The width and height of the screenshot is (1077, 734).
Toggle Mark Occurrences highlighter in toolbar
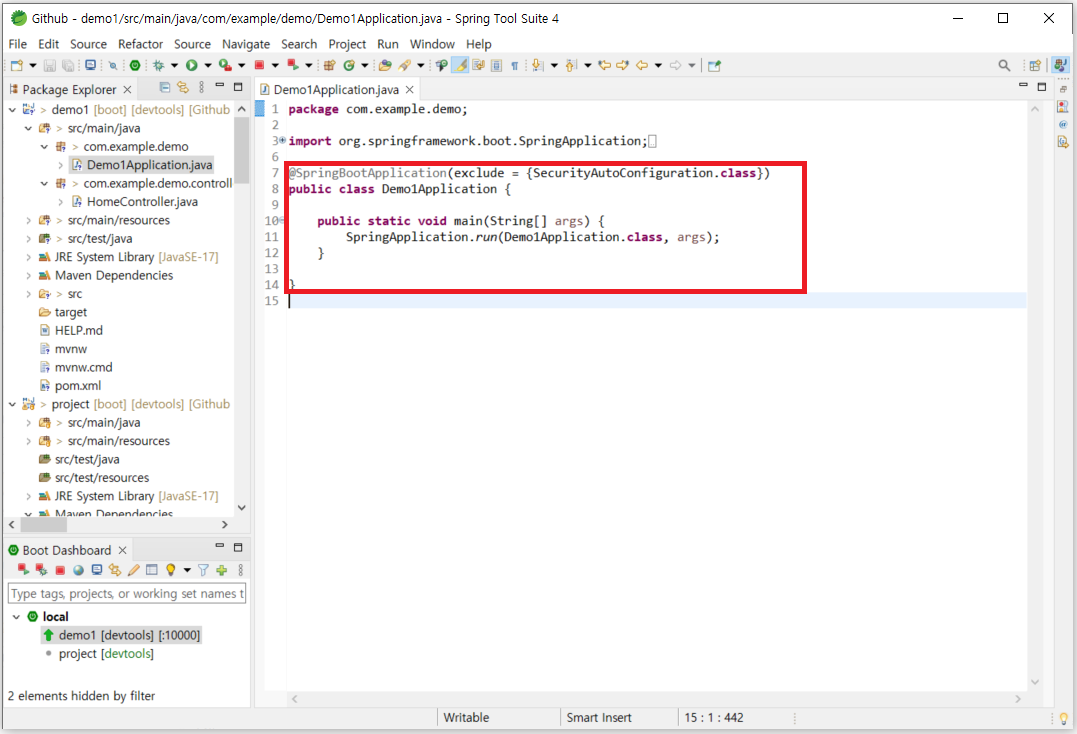[x=461, y=65]
